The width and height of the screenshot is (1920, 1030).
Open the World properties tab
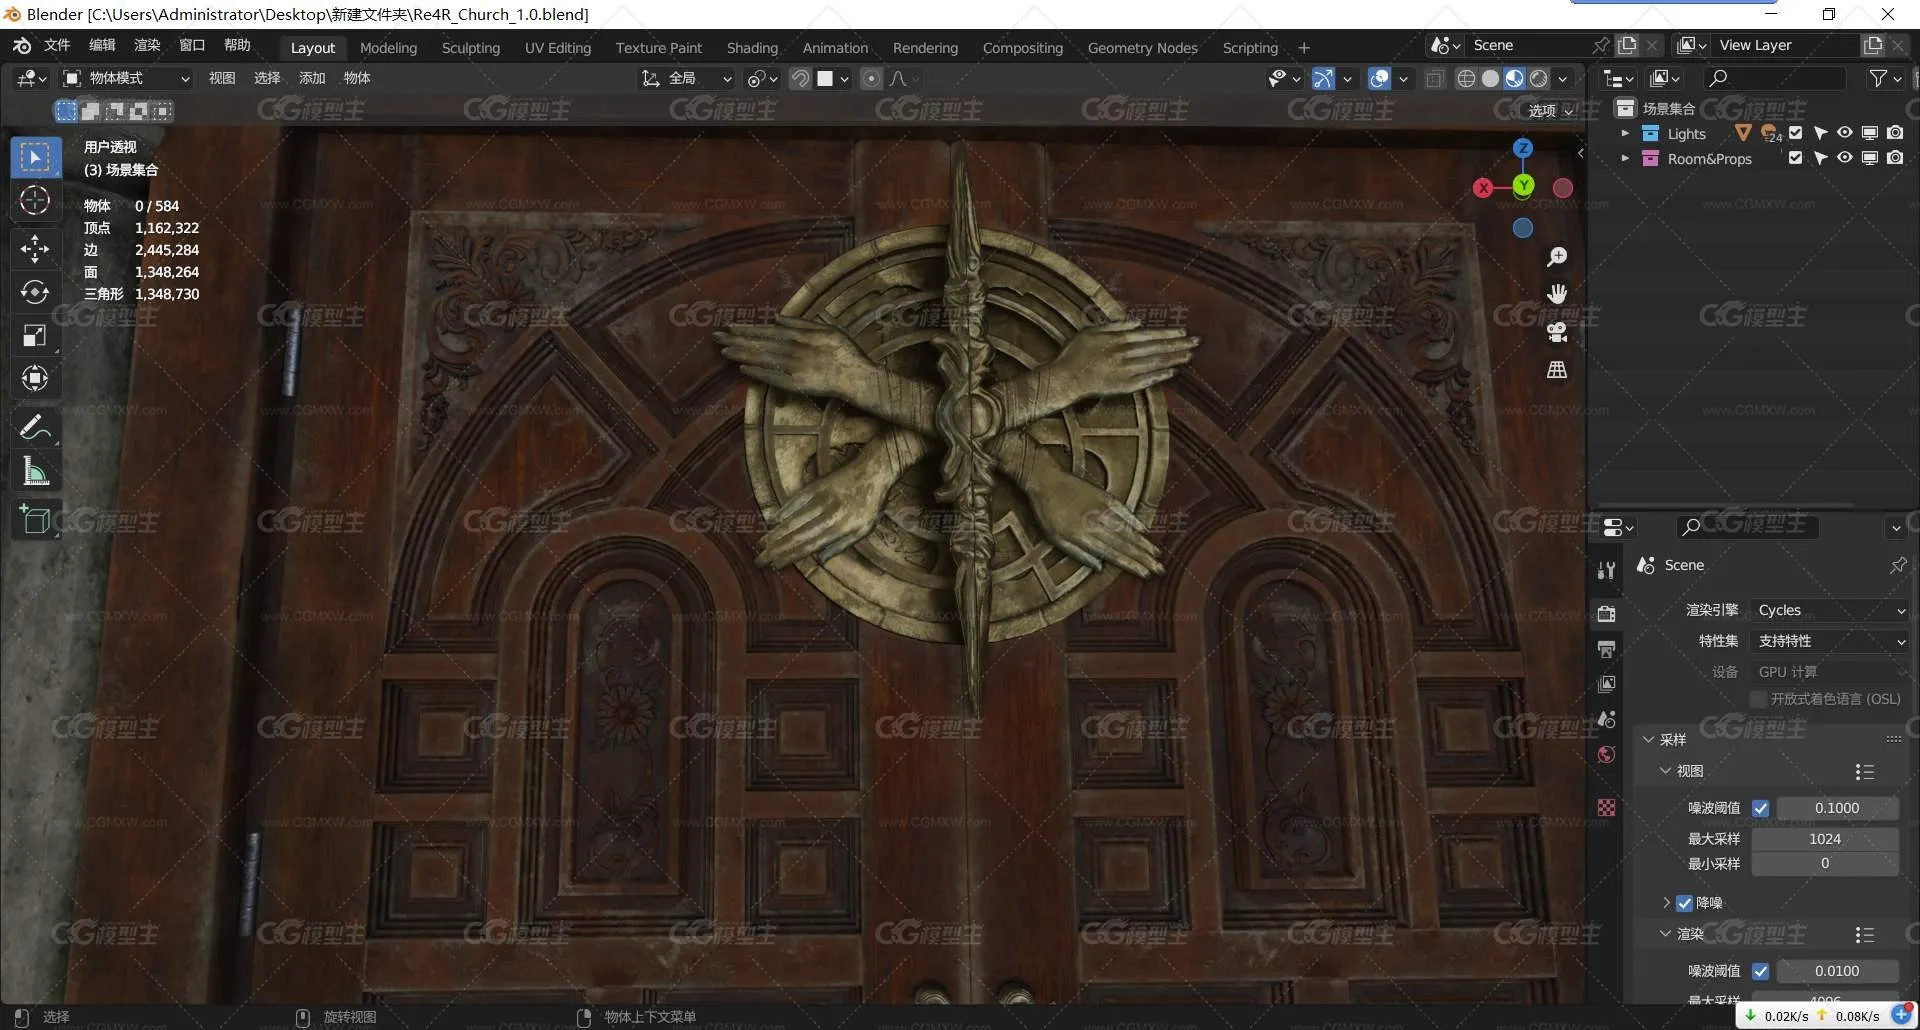(1606, 754)
